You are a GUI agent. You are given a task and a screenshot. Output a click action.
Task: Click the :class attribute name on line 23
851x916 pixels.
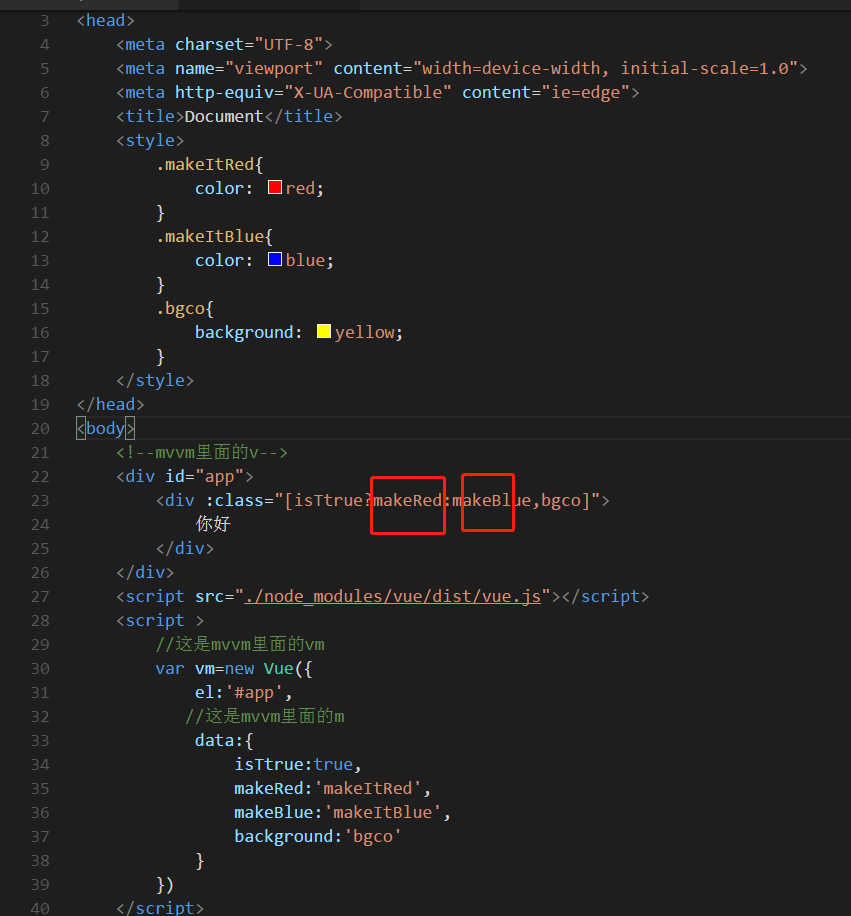point(234,501)
